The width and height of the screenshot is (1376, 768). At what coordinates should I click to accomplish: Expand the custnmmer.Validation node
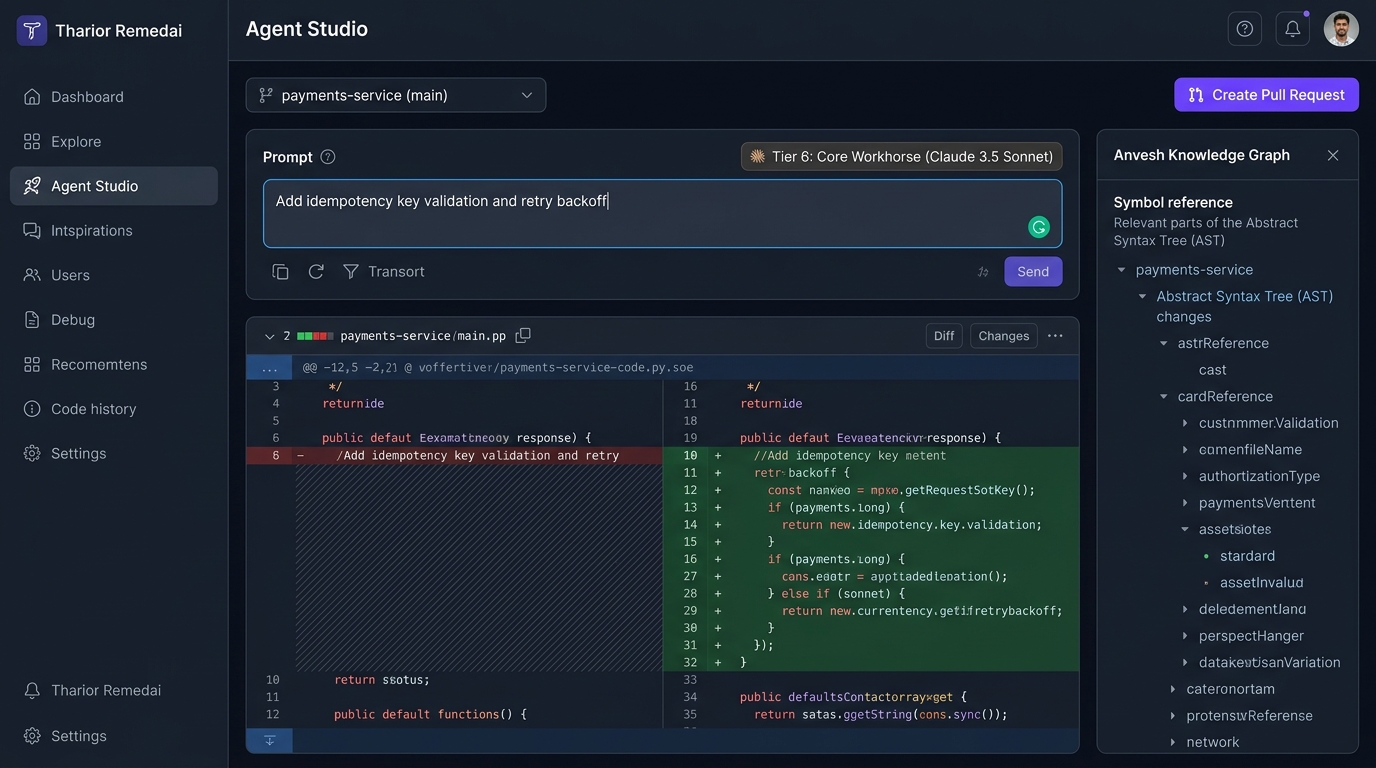click(1185, 423)
